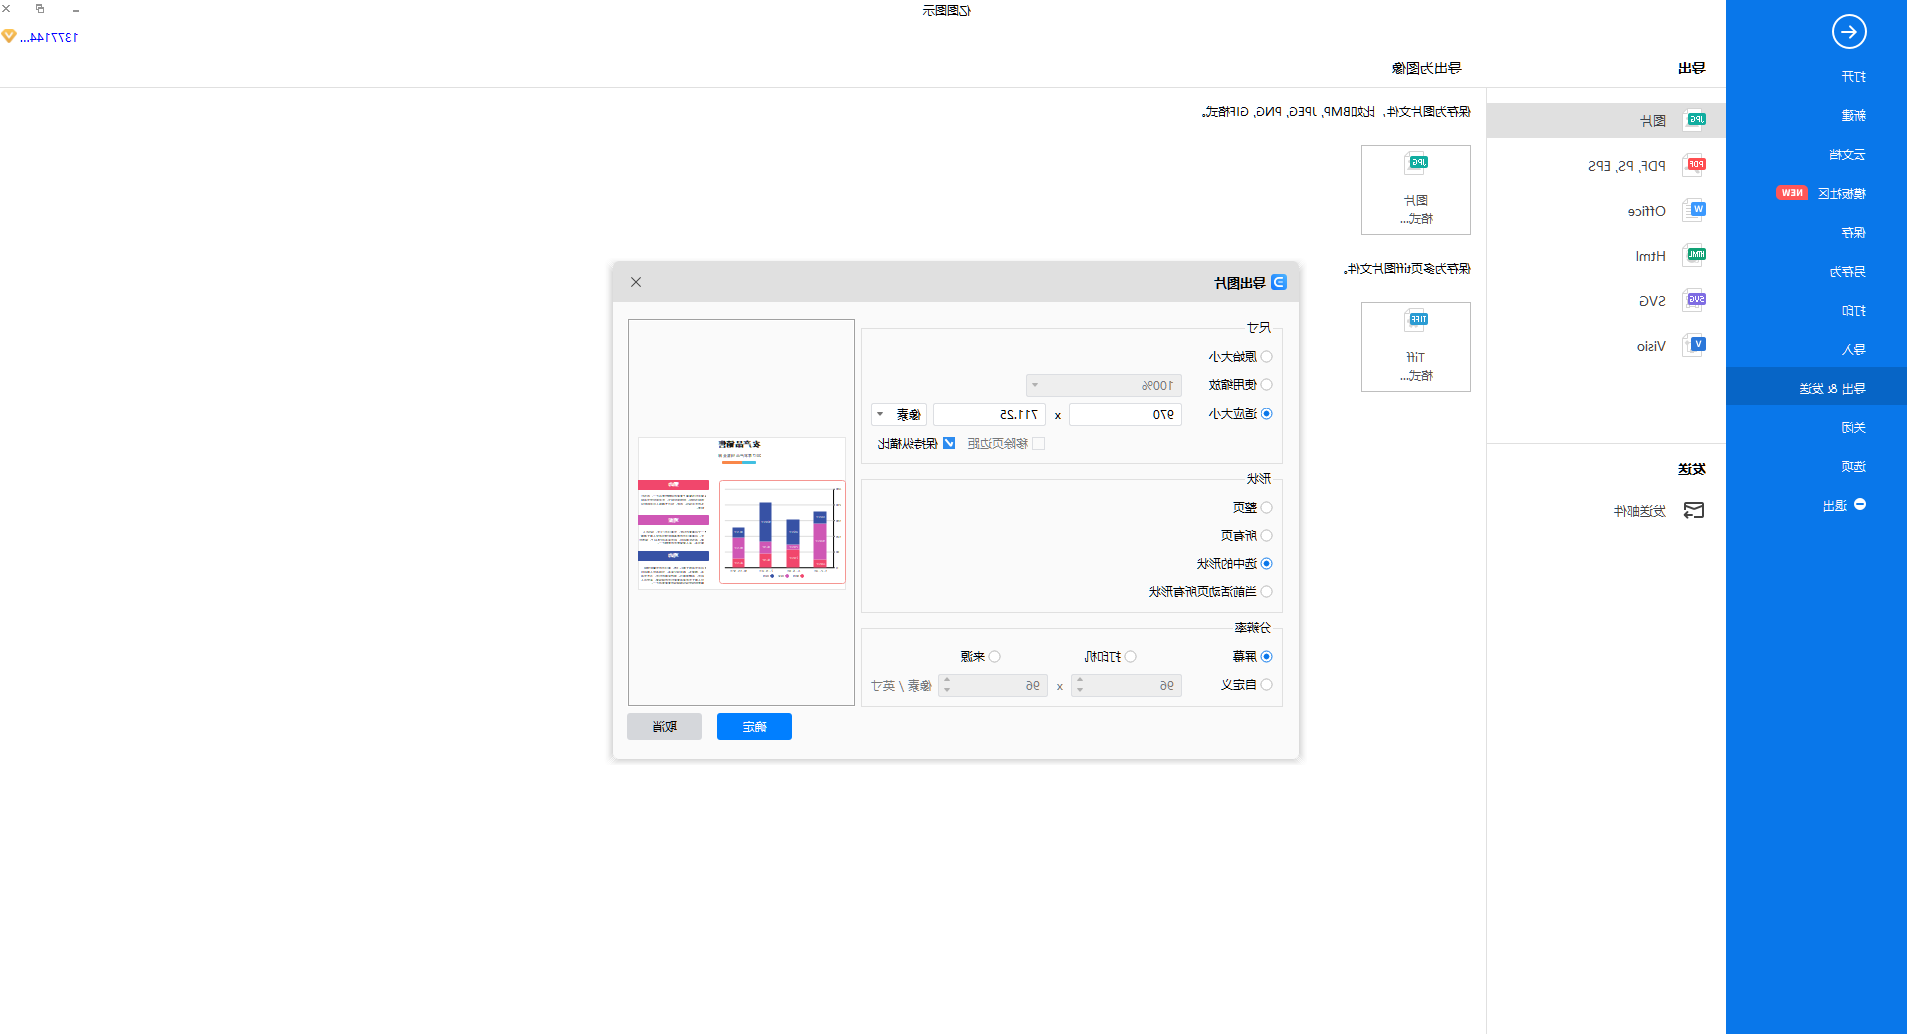The width and height of the screenshot is (1907, 1034).
Task: Click 保存 in the sidebar
Action: [x=1853, y=233]
